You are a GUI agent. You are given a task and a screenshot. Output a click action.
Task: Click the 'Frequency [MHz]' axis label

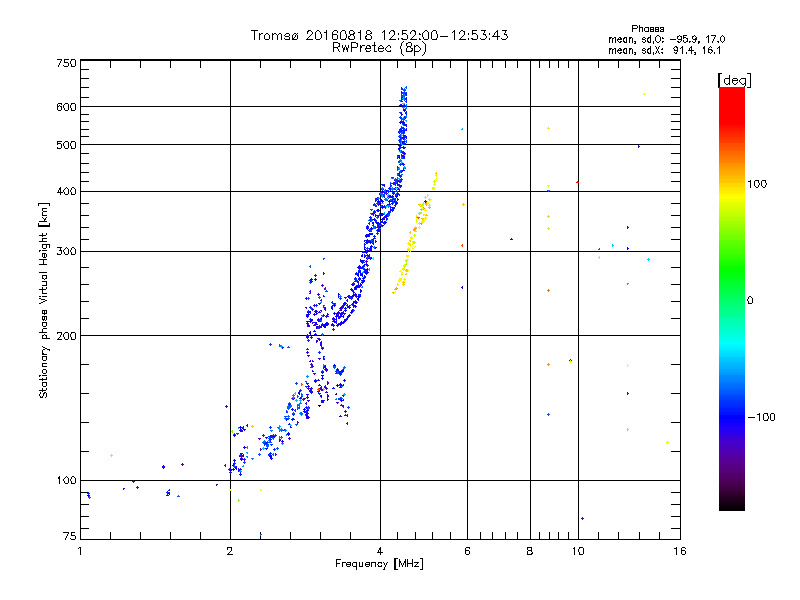coord(379,564)
